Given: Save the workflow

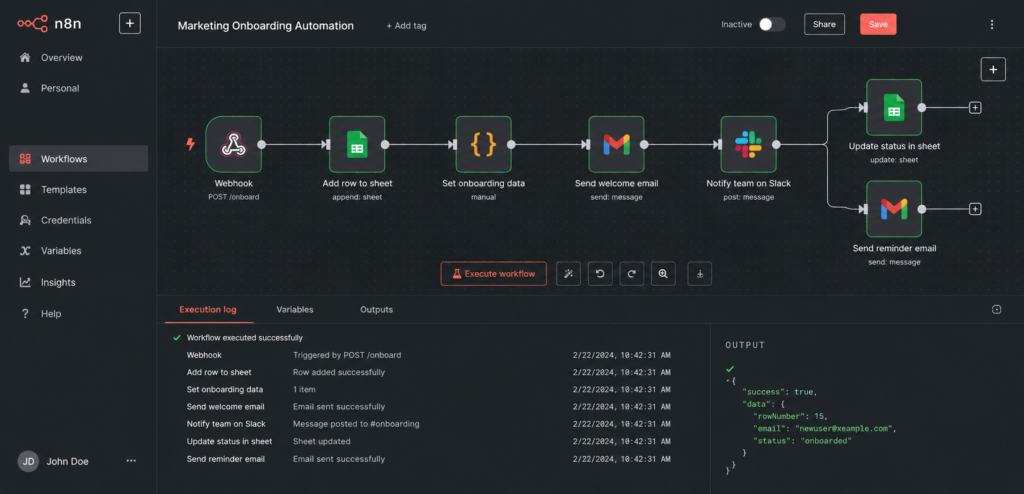Looking at the screenshot, I should point(878,24).
